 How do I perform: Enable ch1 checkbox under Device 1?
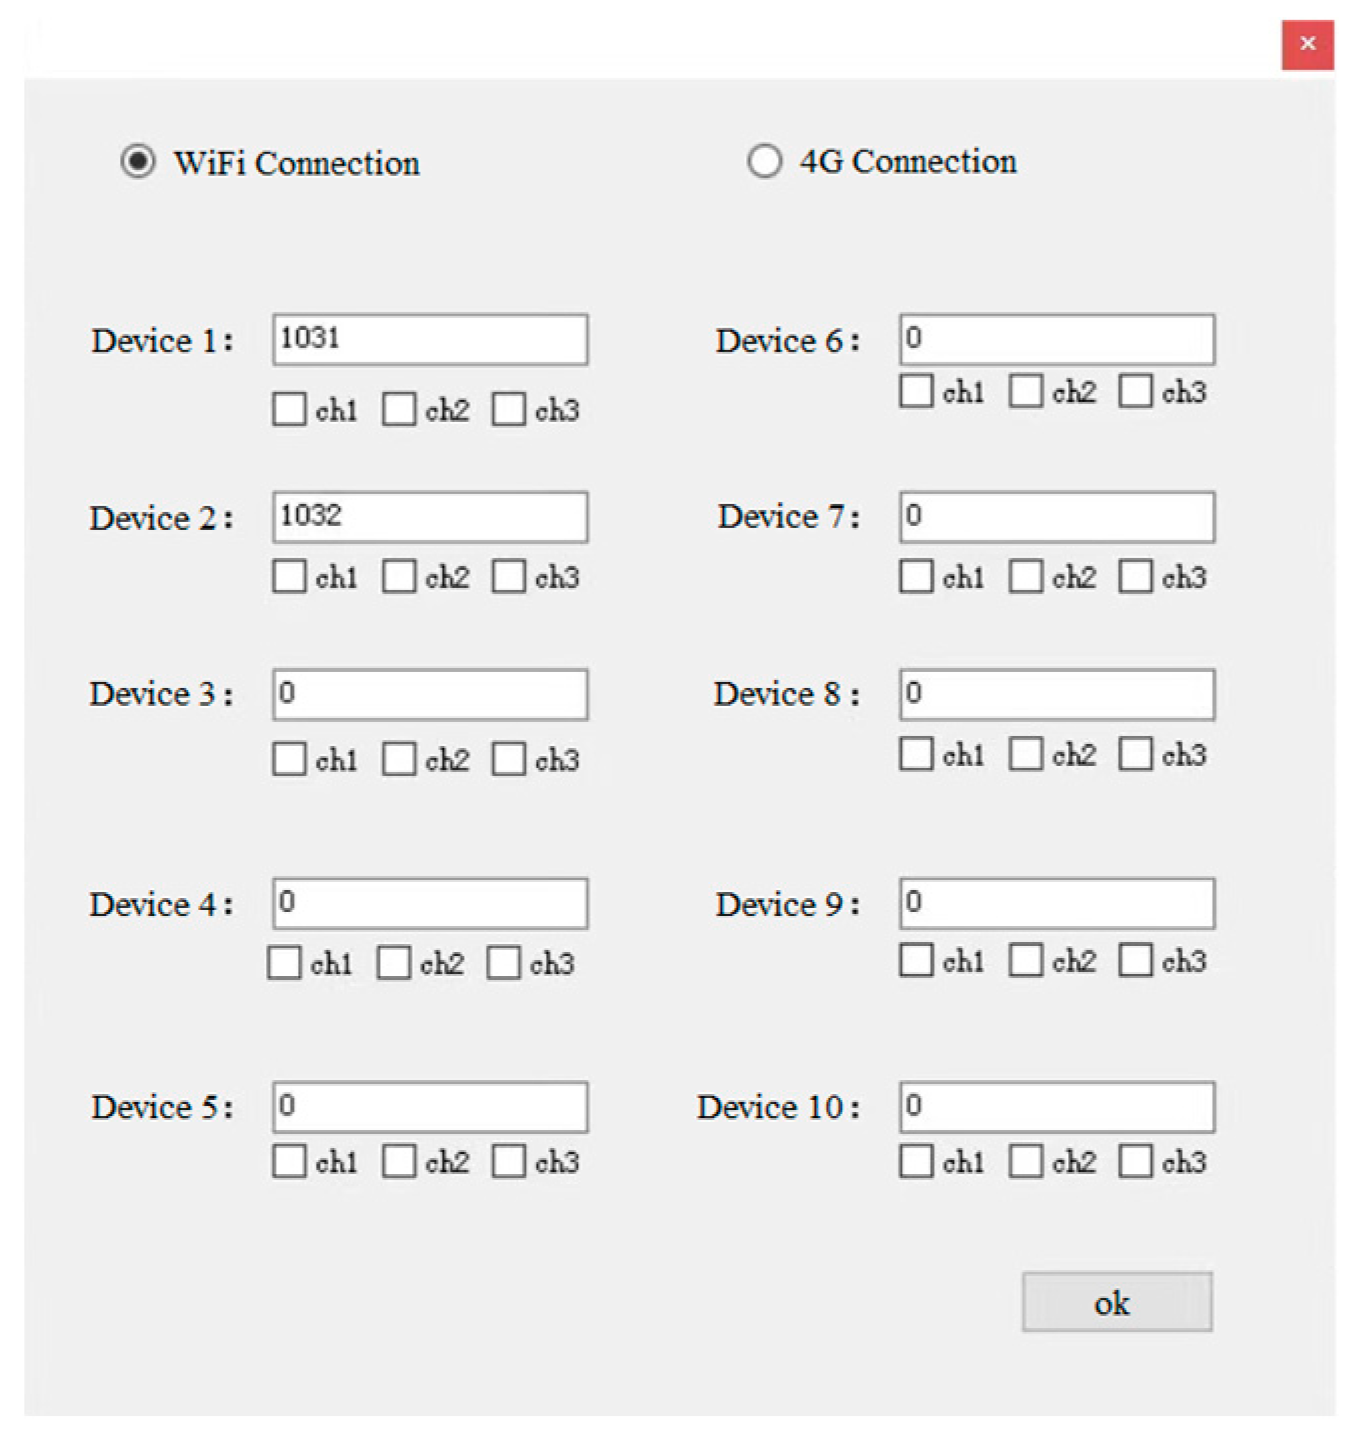[289, 409]
